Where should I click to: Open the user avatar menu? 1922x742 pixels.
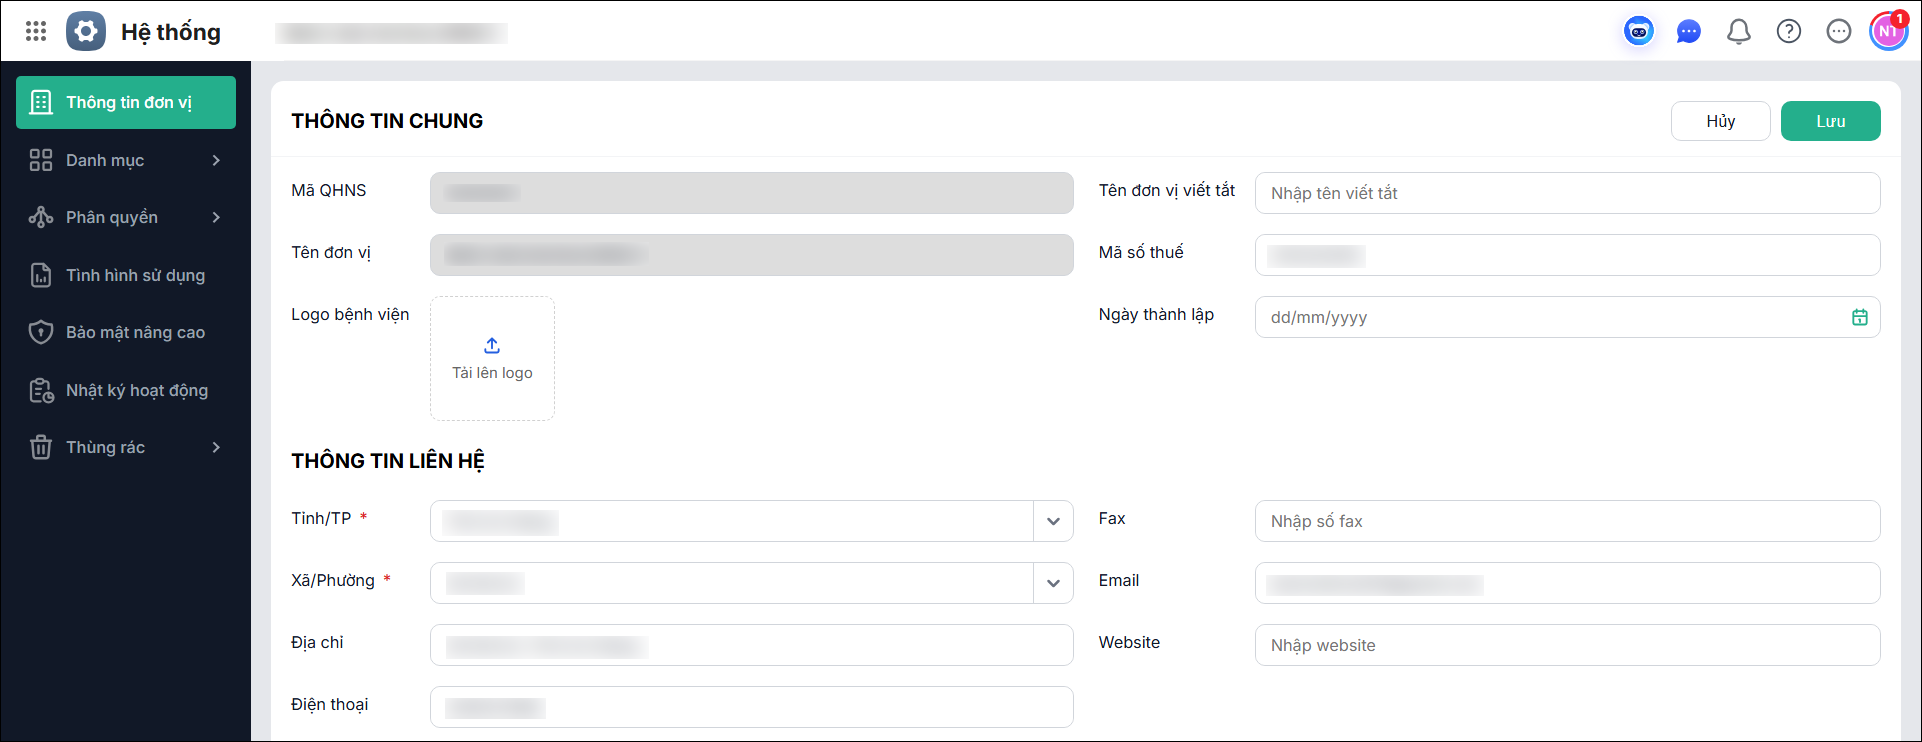1888,32
